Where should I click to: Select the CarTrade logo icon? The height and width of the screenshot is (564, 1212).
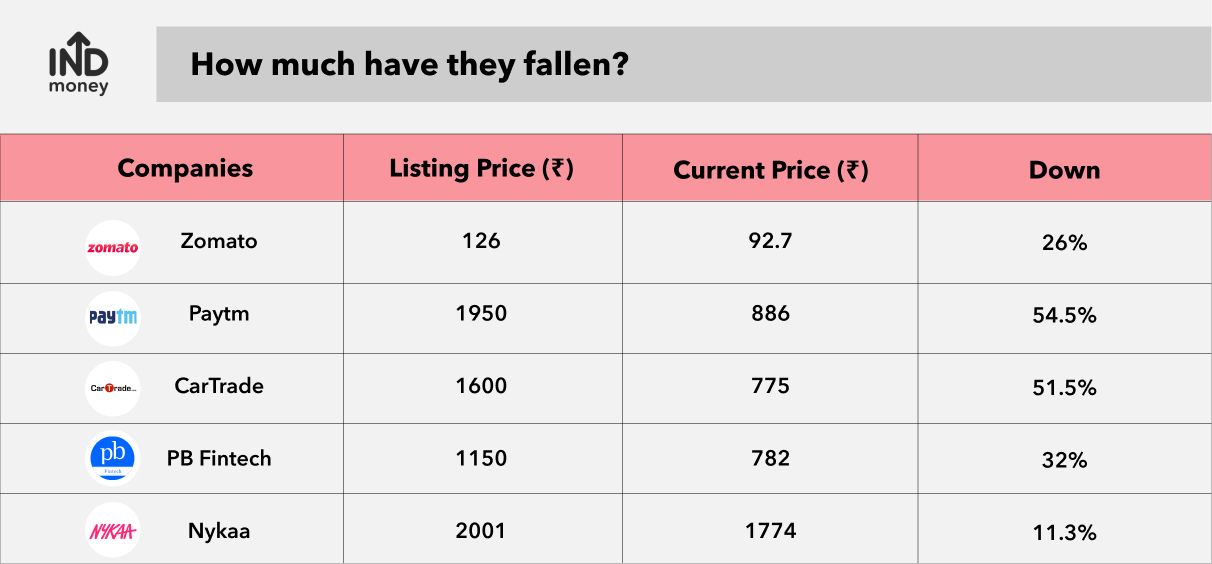coord(113,389)
